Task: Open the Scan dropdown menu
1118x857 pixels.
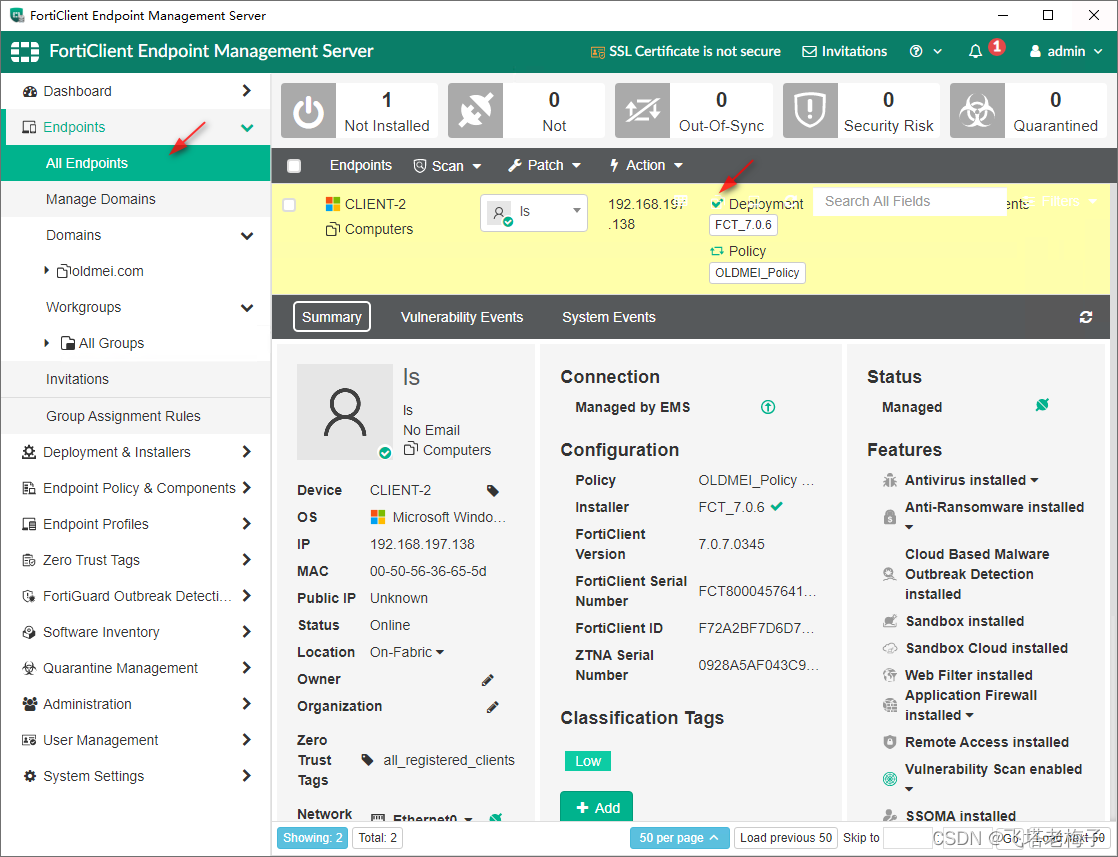Action: point(448,165)
